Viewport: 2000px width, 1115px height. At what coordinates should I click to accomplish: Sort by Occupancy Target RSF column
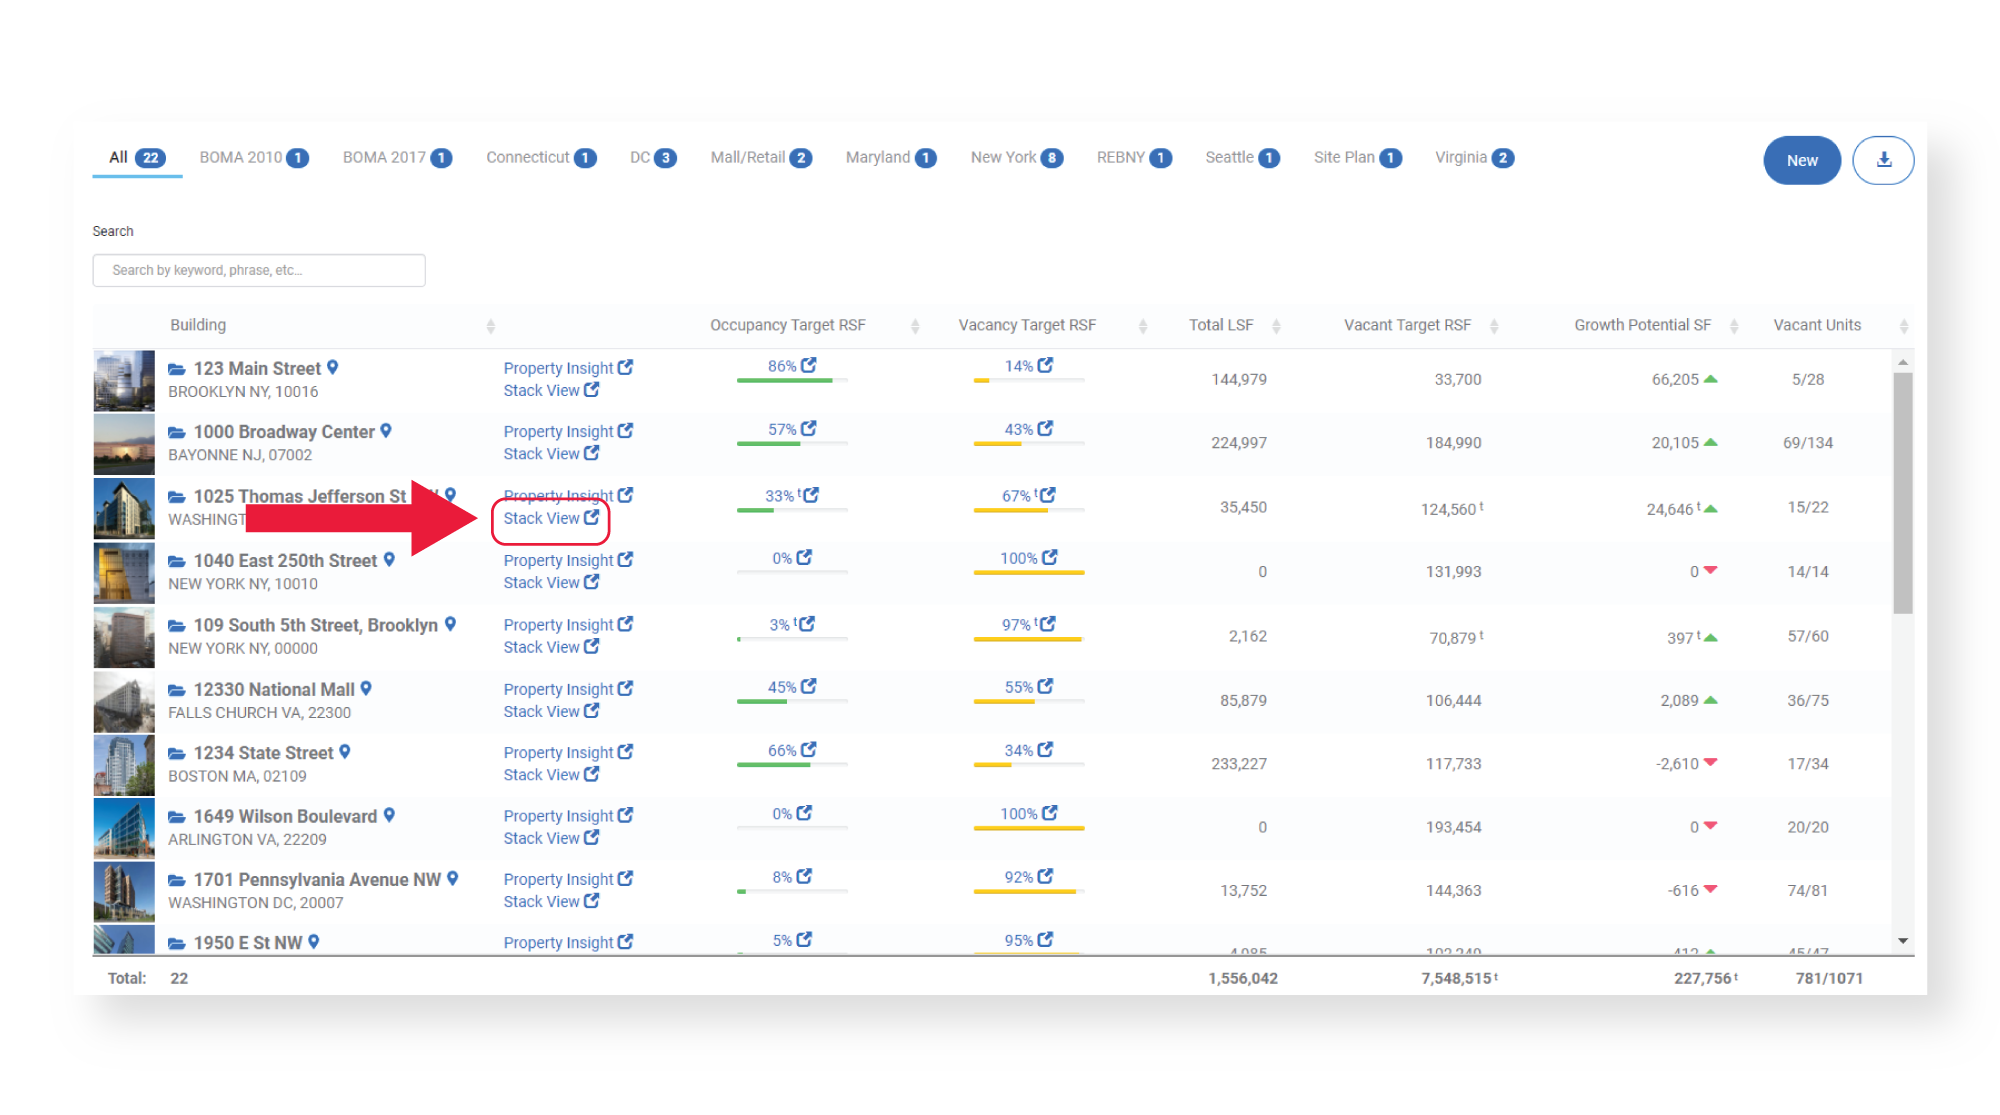click(x=915, y=326)
